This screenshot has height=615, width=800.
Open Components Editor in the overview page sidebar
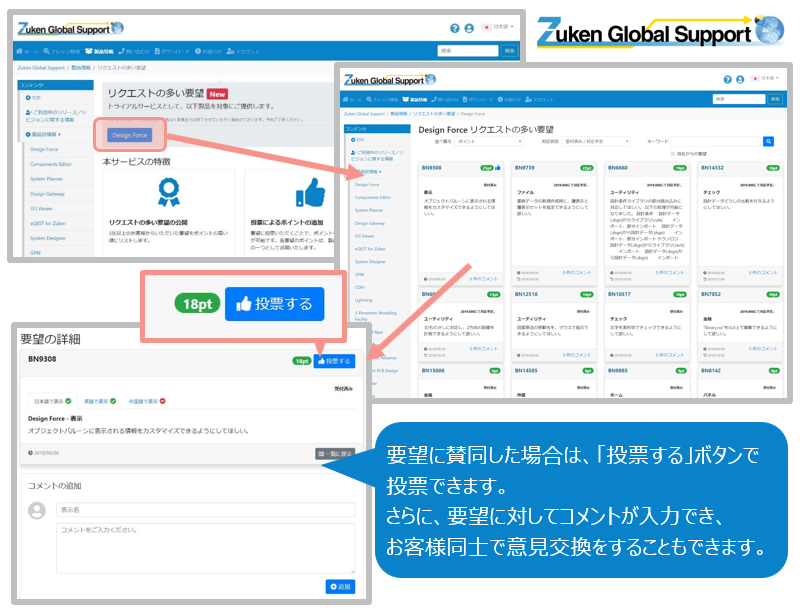pyautogui.click(x=51, y=164)
